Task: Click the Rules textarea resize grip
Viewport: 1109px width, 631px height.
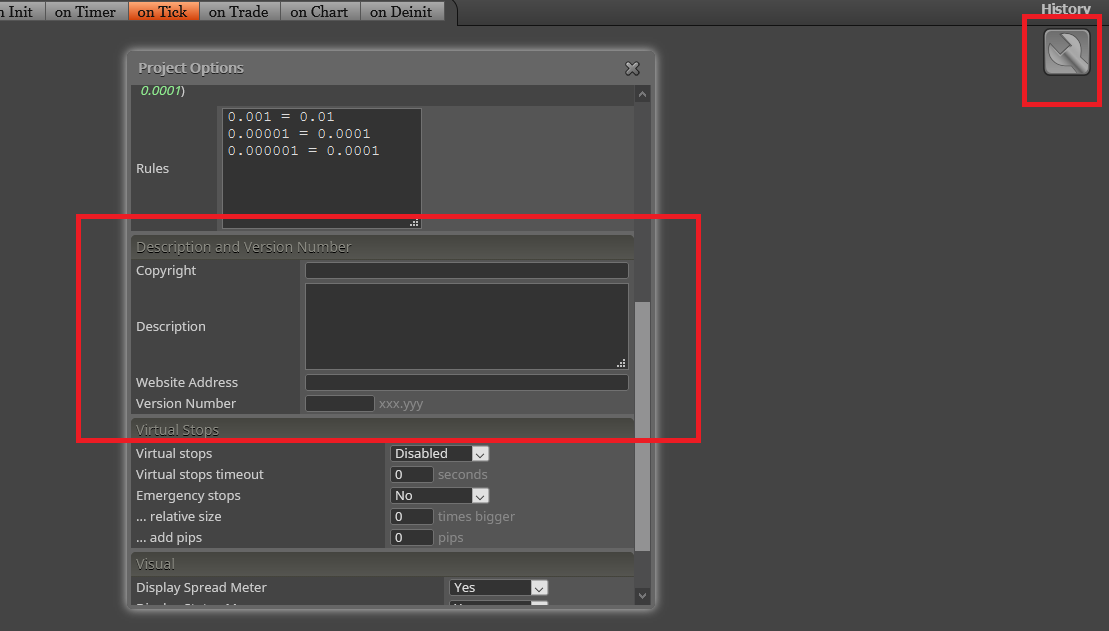Action: coord(414,223)
